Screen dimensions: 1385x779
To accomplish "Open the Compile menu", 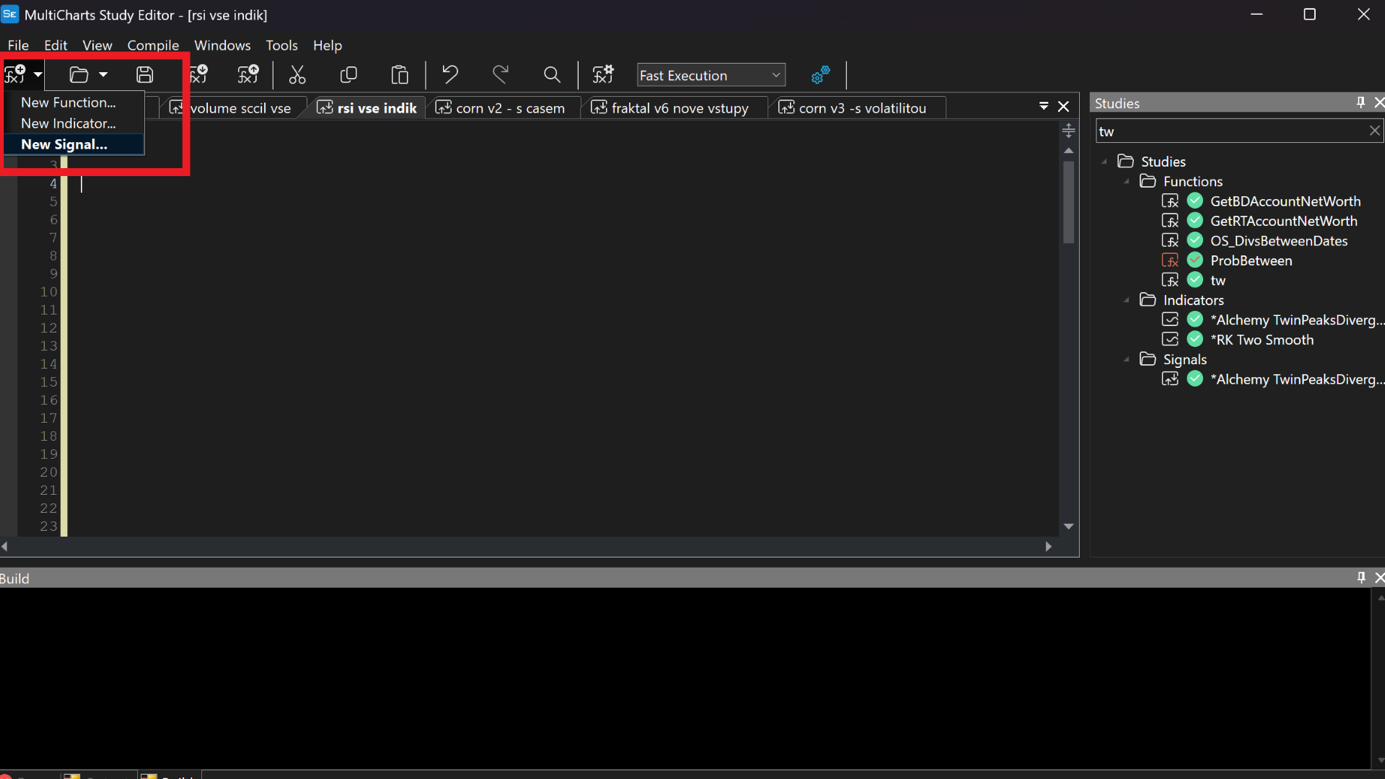I will (x=153, y=45).
